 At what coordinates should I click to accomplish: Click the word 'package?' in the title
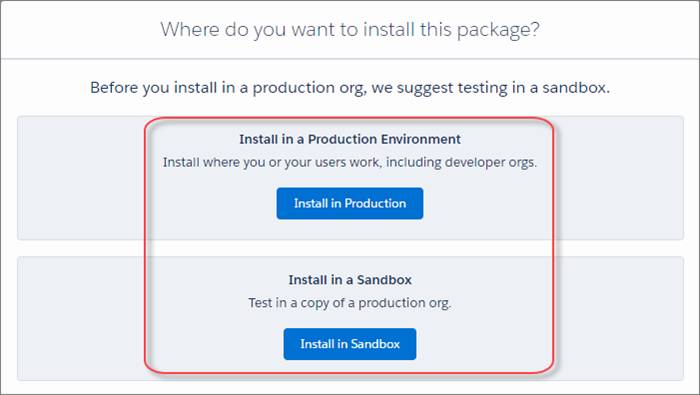(x=498, y=31)
